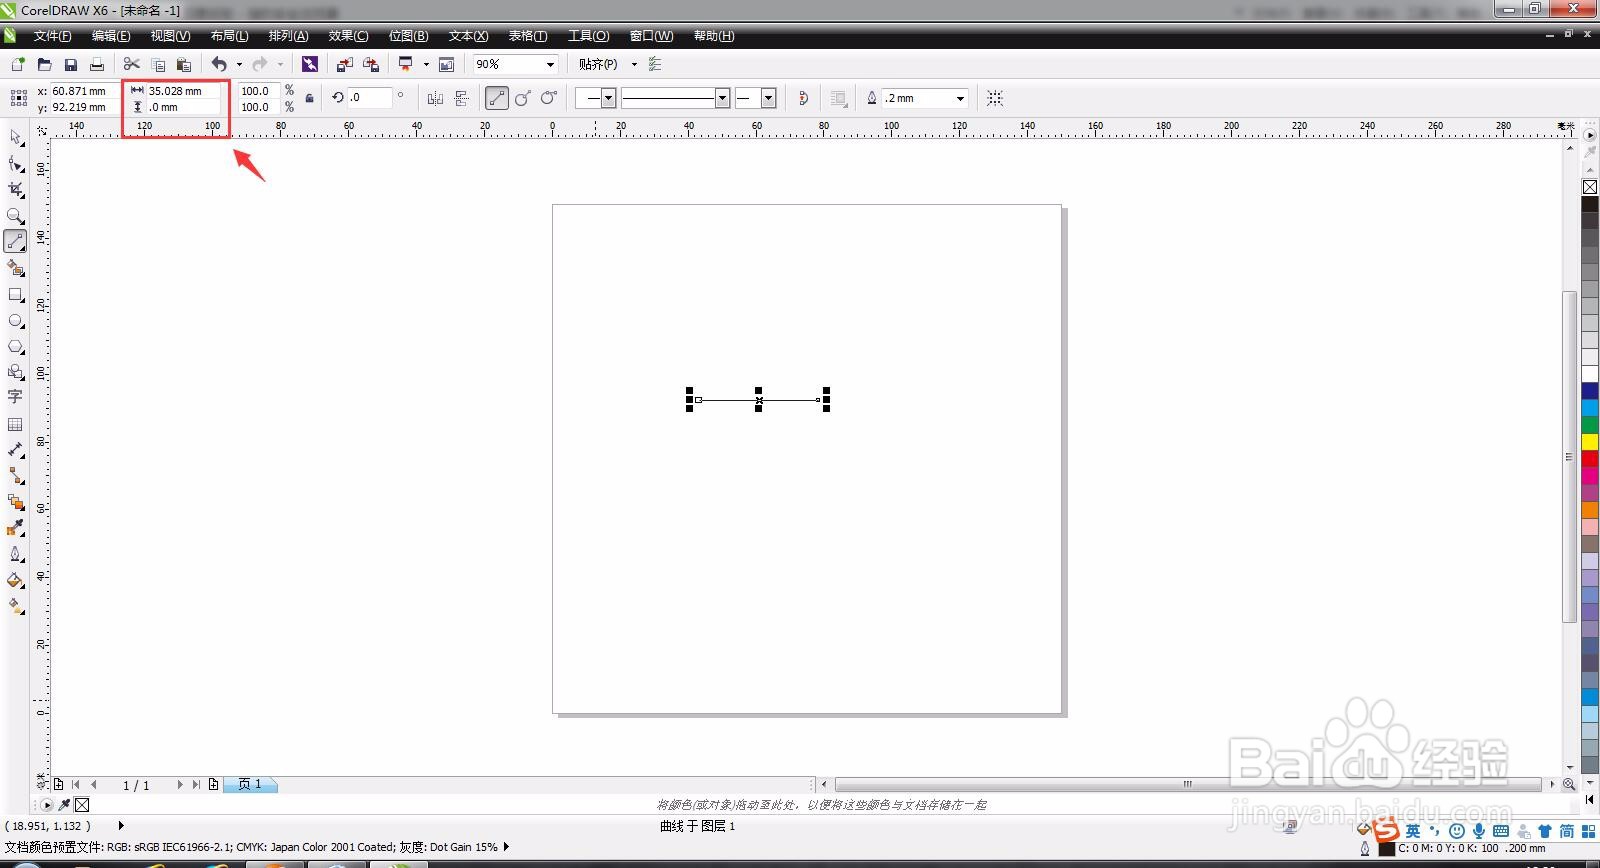This screenshot has width=1600, height=868.
Task: Select the Interactive Fill tool in the toolbox
Action: 15,606
